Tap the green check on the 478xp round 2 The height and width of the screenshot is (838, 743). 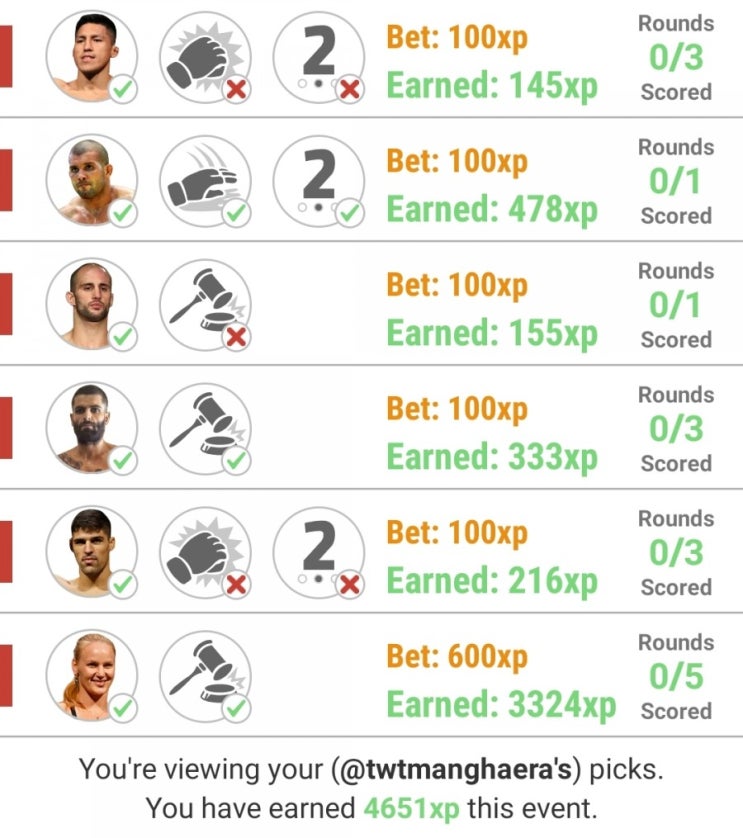(350, 213)
